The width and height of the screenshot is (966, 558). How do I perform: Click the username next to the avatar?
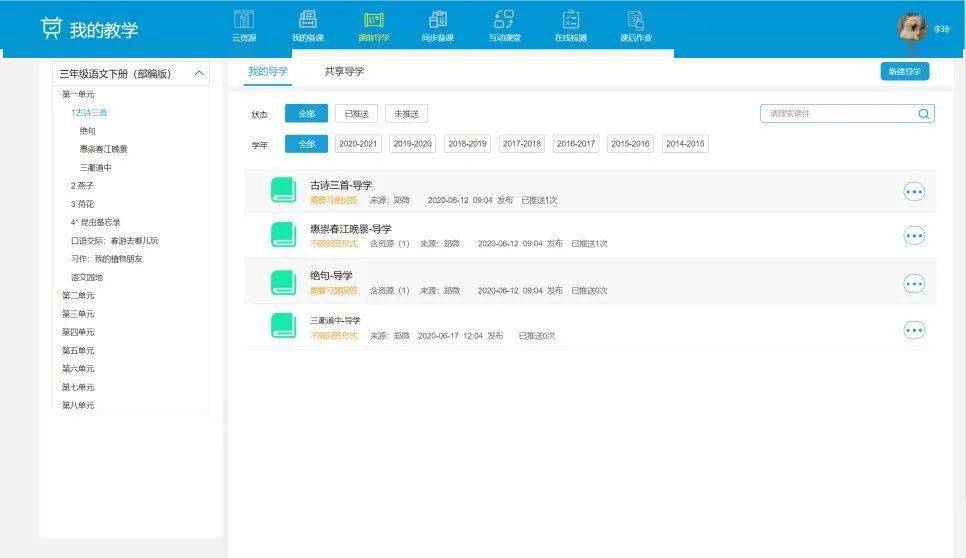(941, 29)
